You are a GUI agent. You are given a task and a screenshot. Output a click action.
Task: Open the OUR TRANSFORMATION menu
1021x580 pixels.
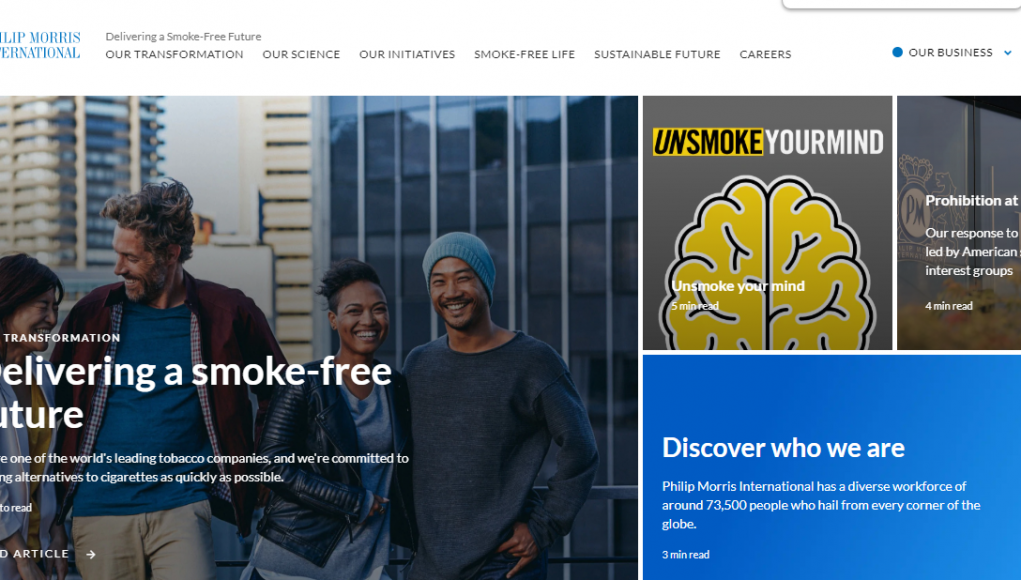(x=175, y=55)
